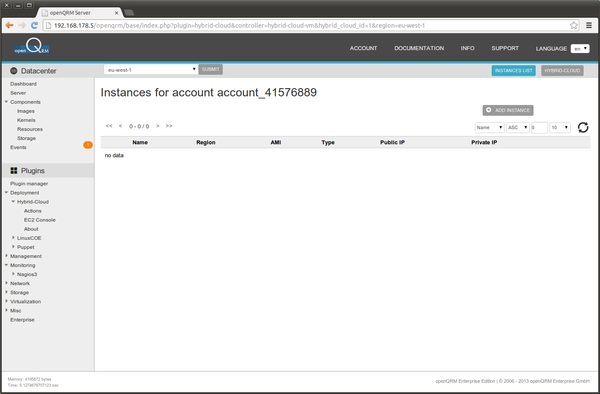600x394 pixels.
Task: Click the AMI column header
Action: [x=276, y=142]
